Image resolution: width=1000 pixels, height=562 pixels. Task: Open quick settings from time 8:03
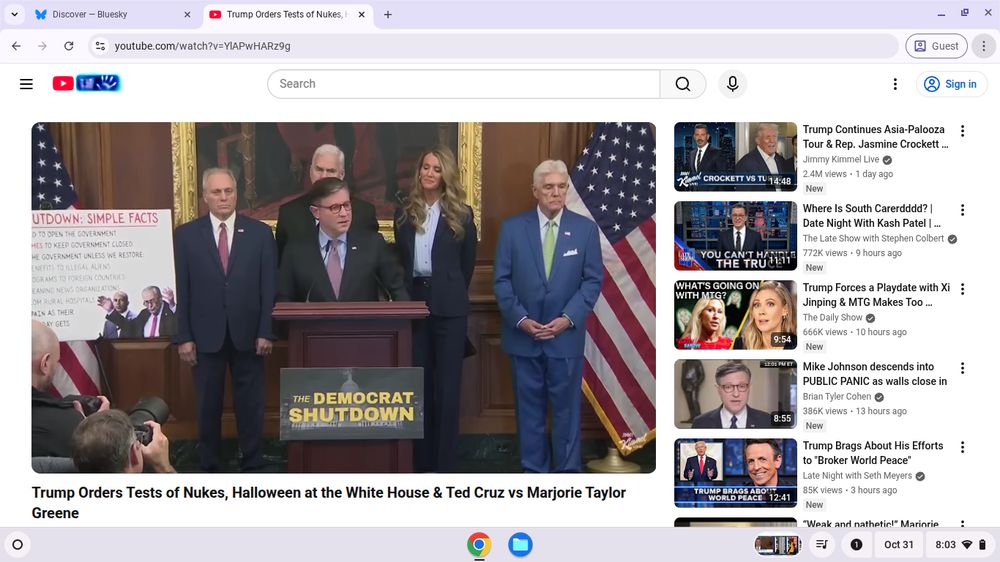click(x=959, y=545)
